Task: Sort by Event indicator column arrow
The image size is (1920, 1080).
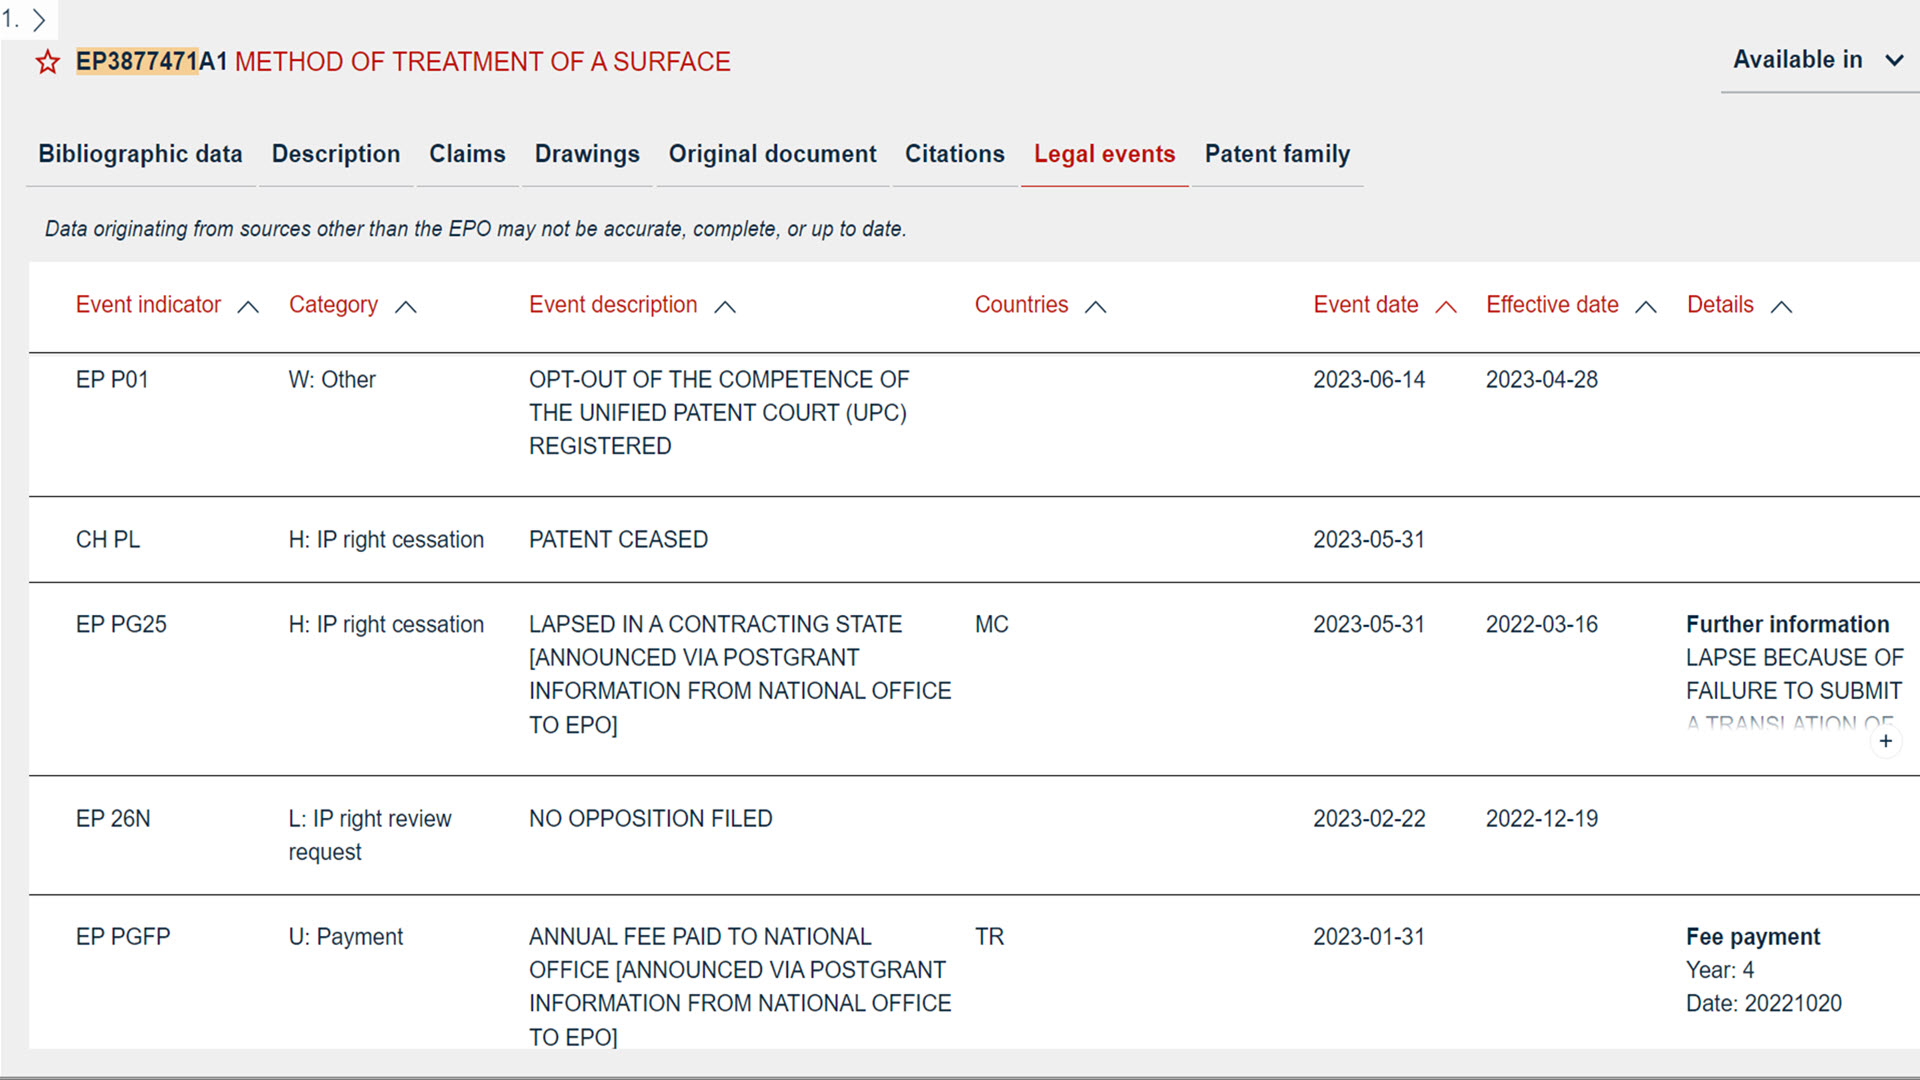Action: coord(248,307)
